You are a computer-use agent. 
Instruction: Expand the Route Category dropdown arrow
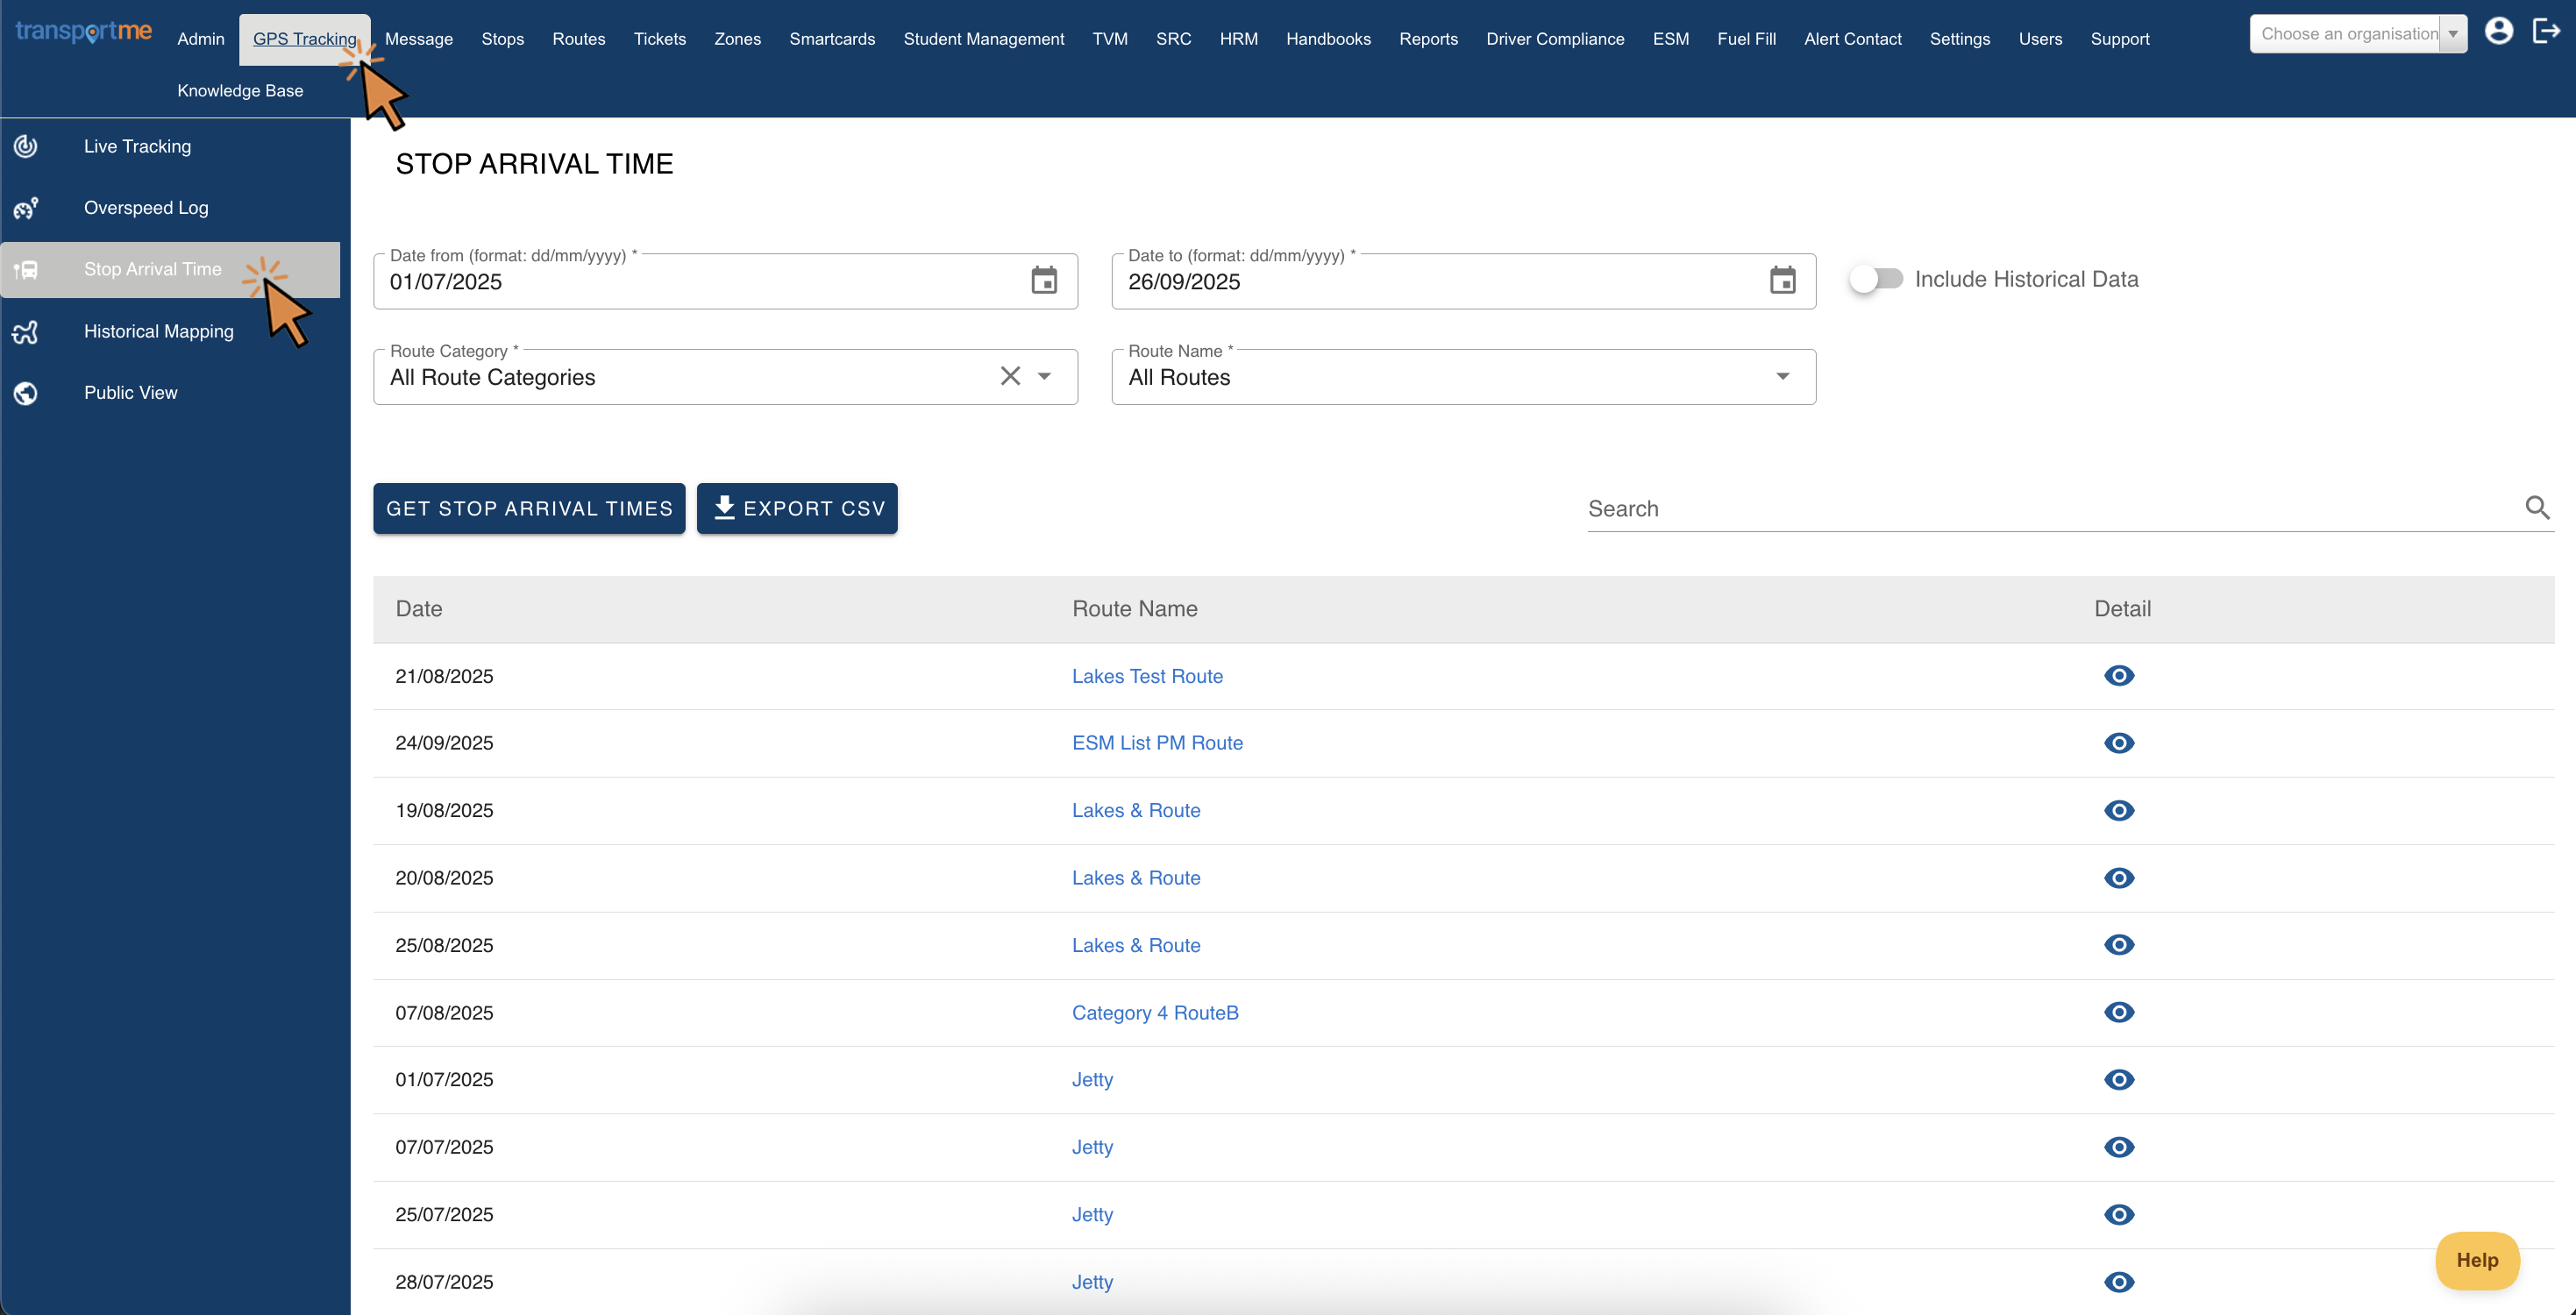[x=1044, y=376]
